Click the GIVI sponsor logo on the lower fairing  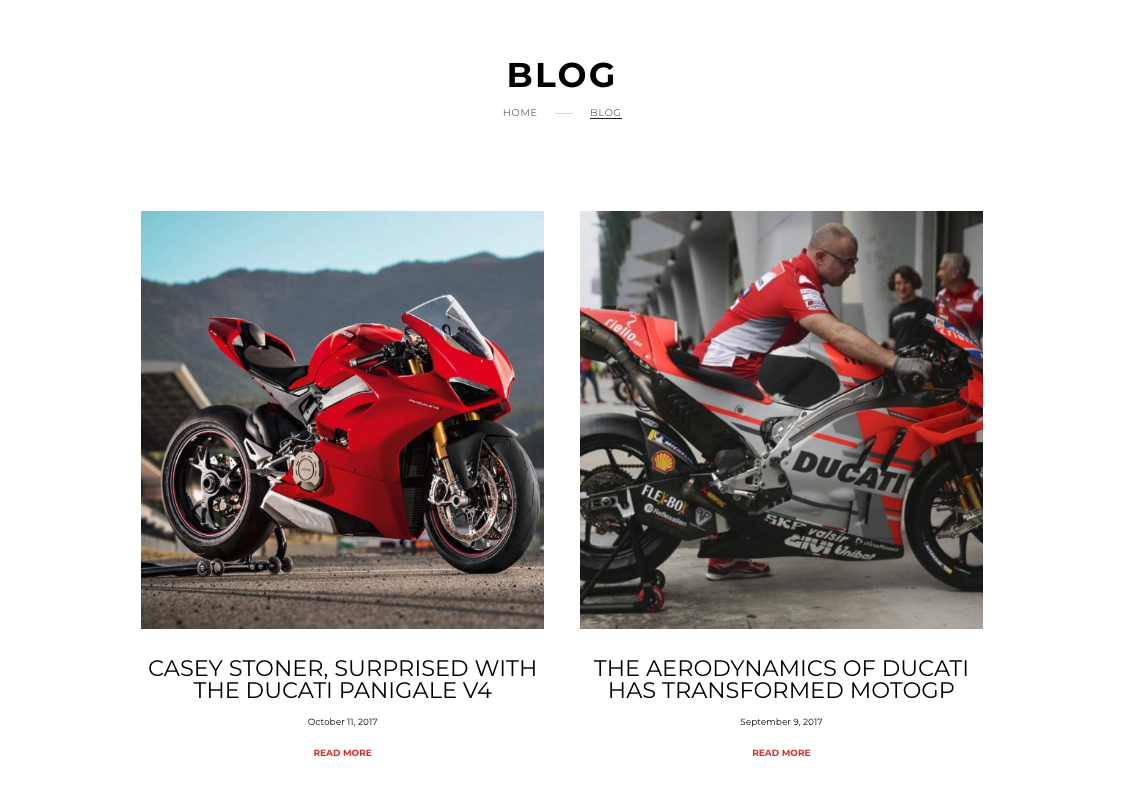click(807, 544)
